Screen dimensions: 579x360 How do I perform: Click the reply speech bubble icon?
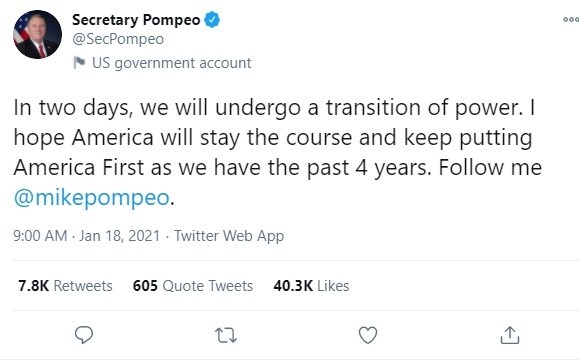[84, 335]
